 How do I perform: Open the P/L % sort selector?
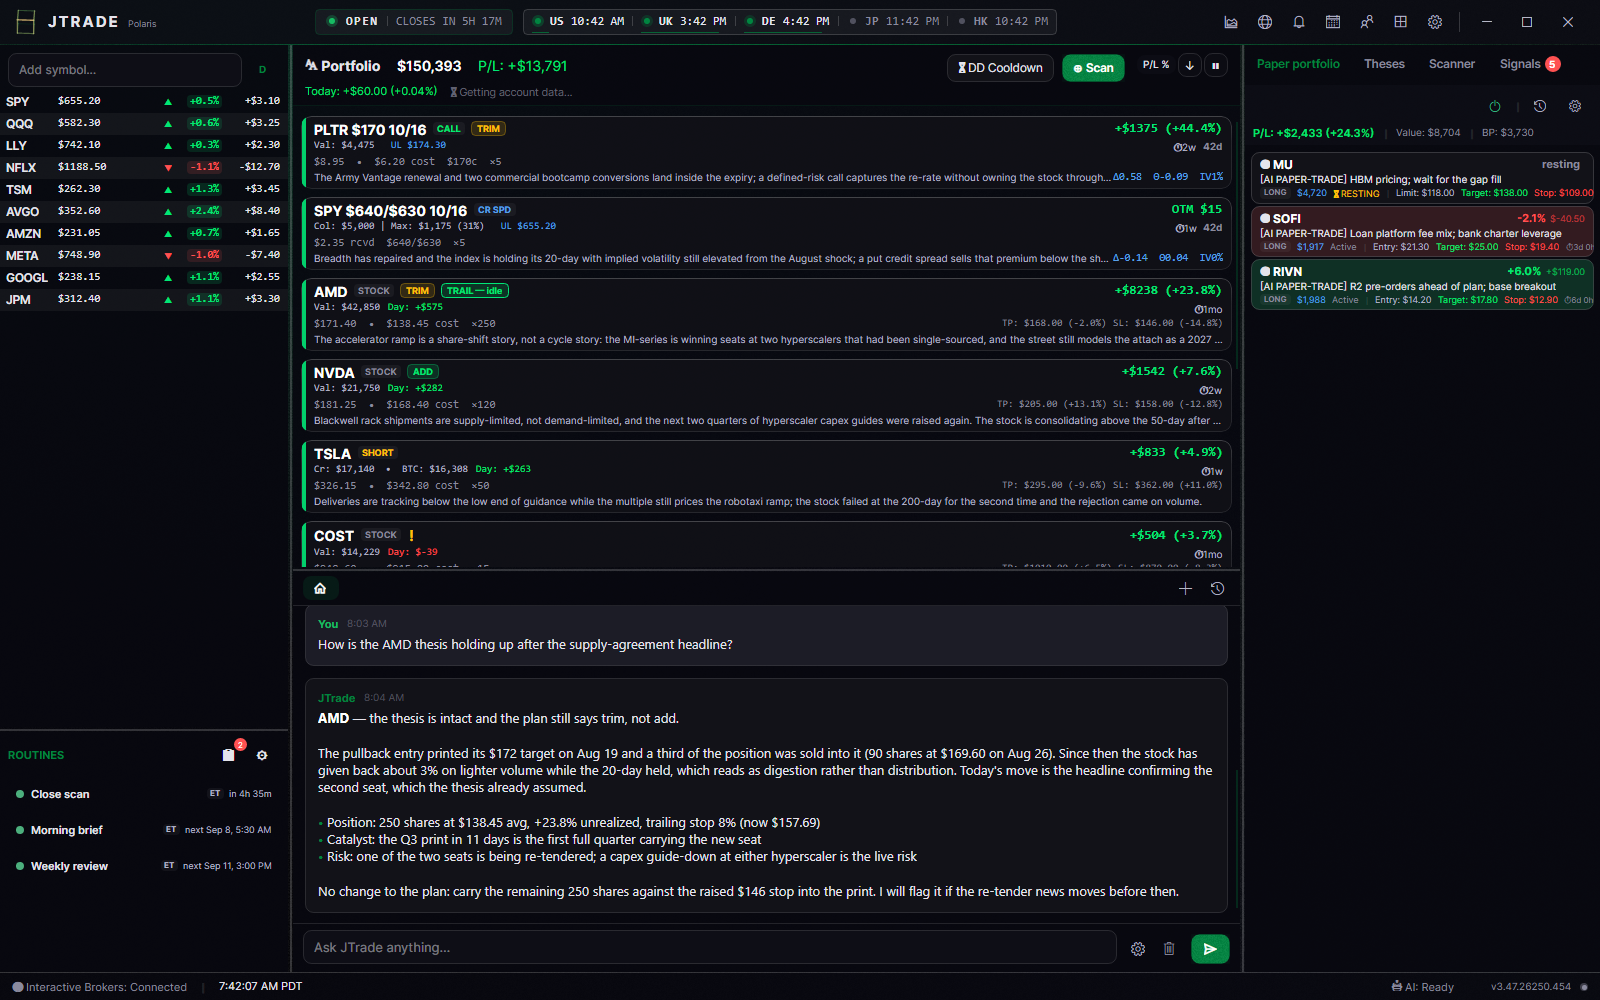pyautogui.click(x=1156, y=65)
